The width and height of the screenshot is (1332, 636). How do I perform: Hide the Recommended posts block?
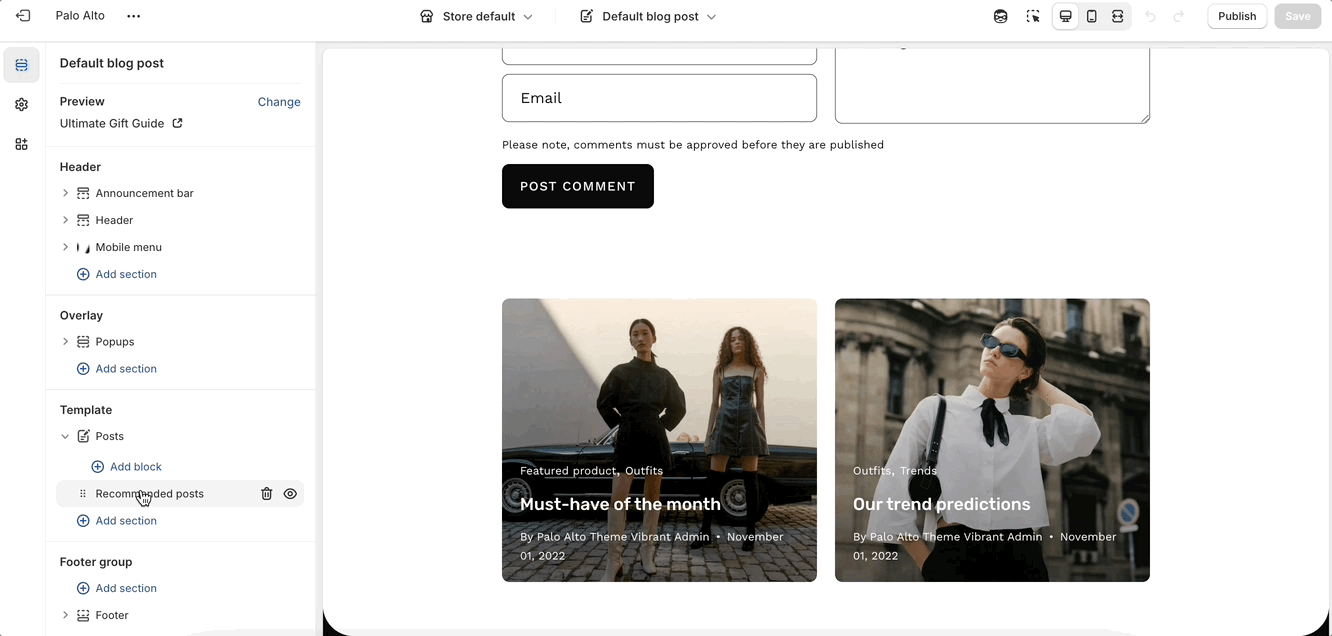click(x=290, y=494)
